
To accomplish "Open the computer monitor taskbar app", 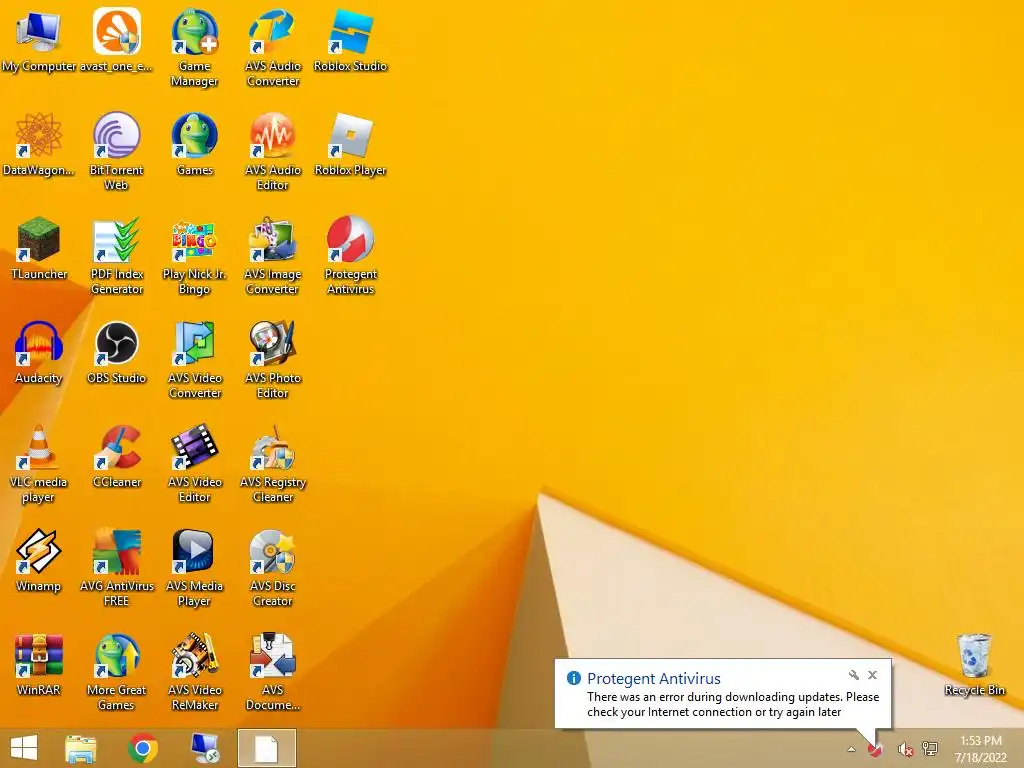I will [x=205, y=748].
